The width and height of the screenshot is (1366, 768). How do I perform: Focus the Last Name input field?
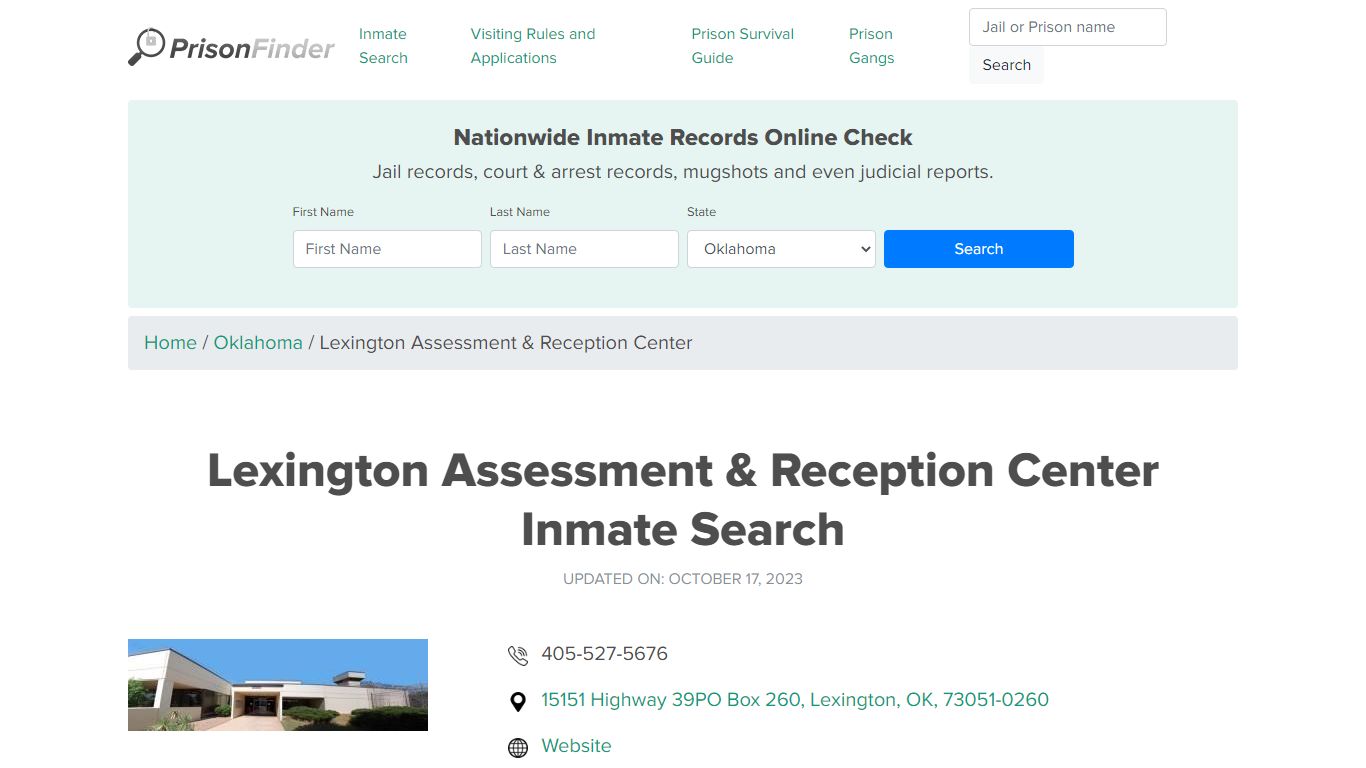point(584,249)
